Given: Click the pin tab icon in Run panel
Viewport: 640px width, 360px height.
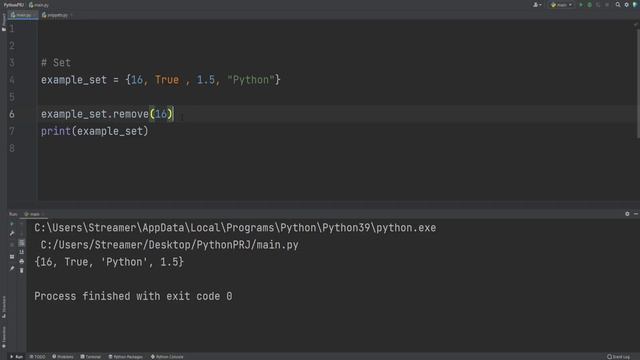Looking at the screenshot, I should click(x=12, y=269).
